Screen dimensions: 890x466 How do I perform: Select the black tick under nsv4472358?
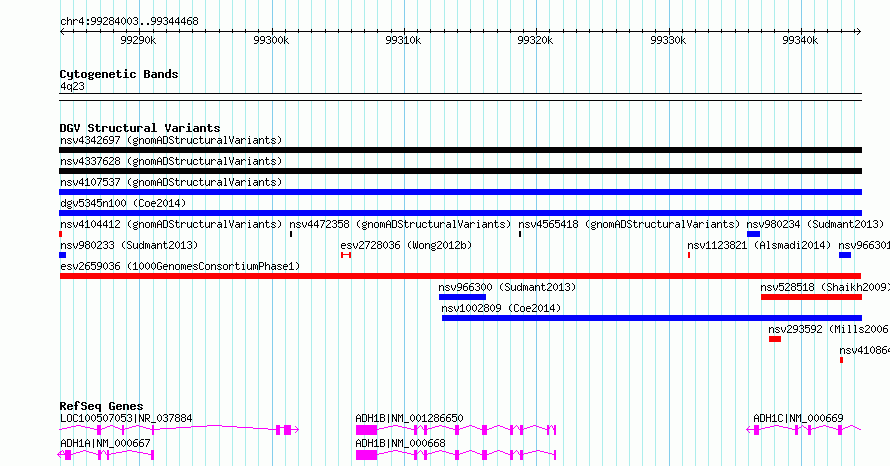[291, 234]
